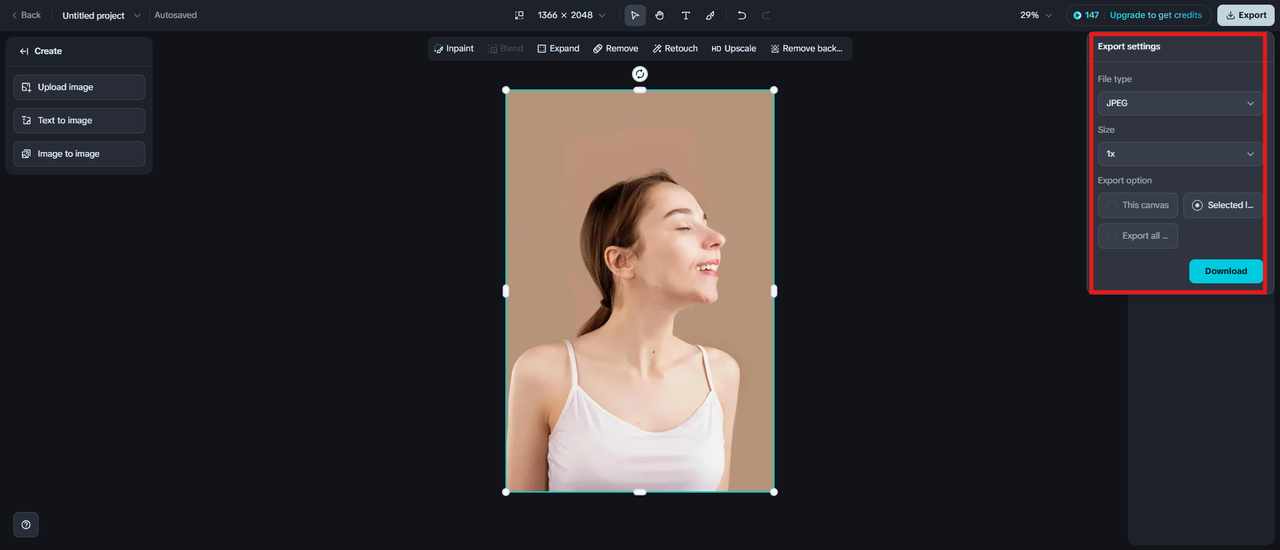
Task: Click the 147 credits counter
Action: [1086, 15]
